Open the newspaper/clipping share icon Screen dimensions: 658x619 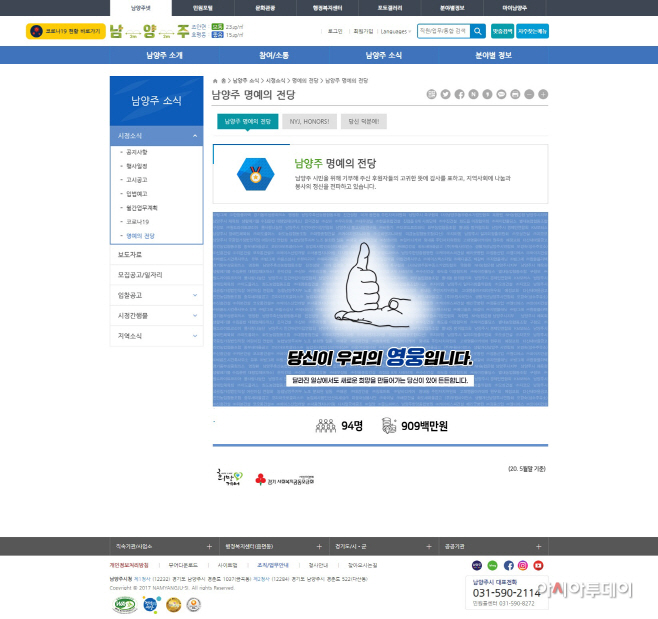(x=431, y=94)
